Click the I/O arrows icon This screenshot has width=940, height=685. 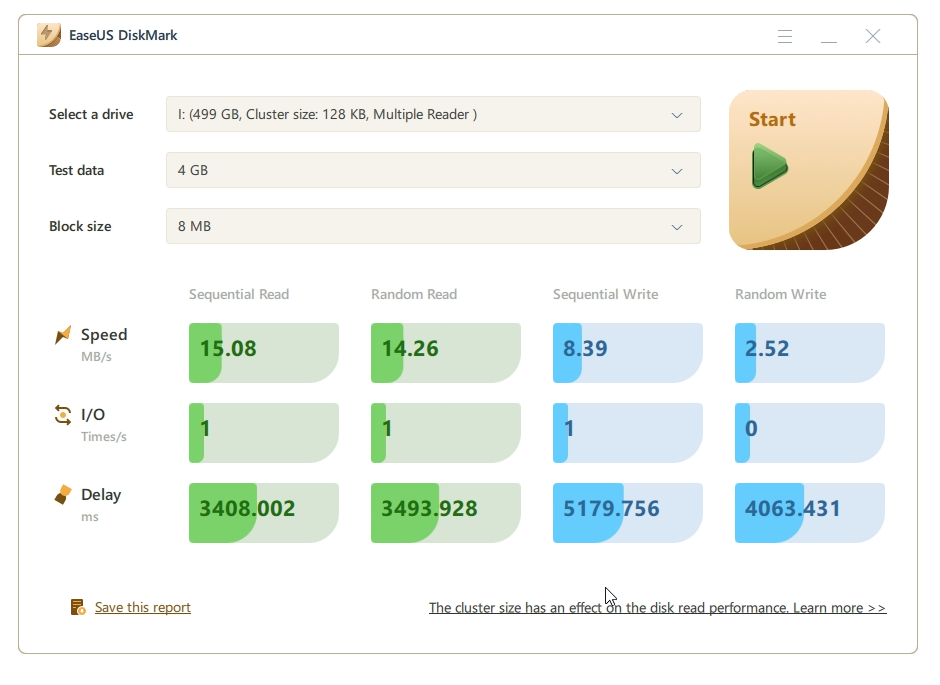pyautogui.click(x=63, y=415)
